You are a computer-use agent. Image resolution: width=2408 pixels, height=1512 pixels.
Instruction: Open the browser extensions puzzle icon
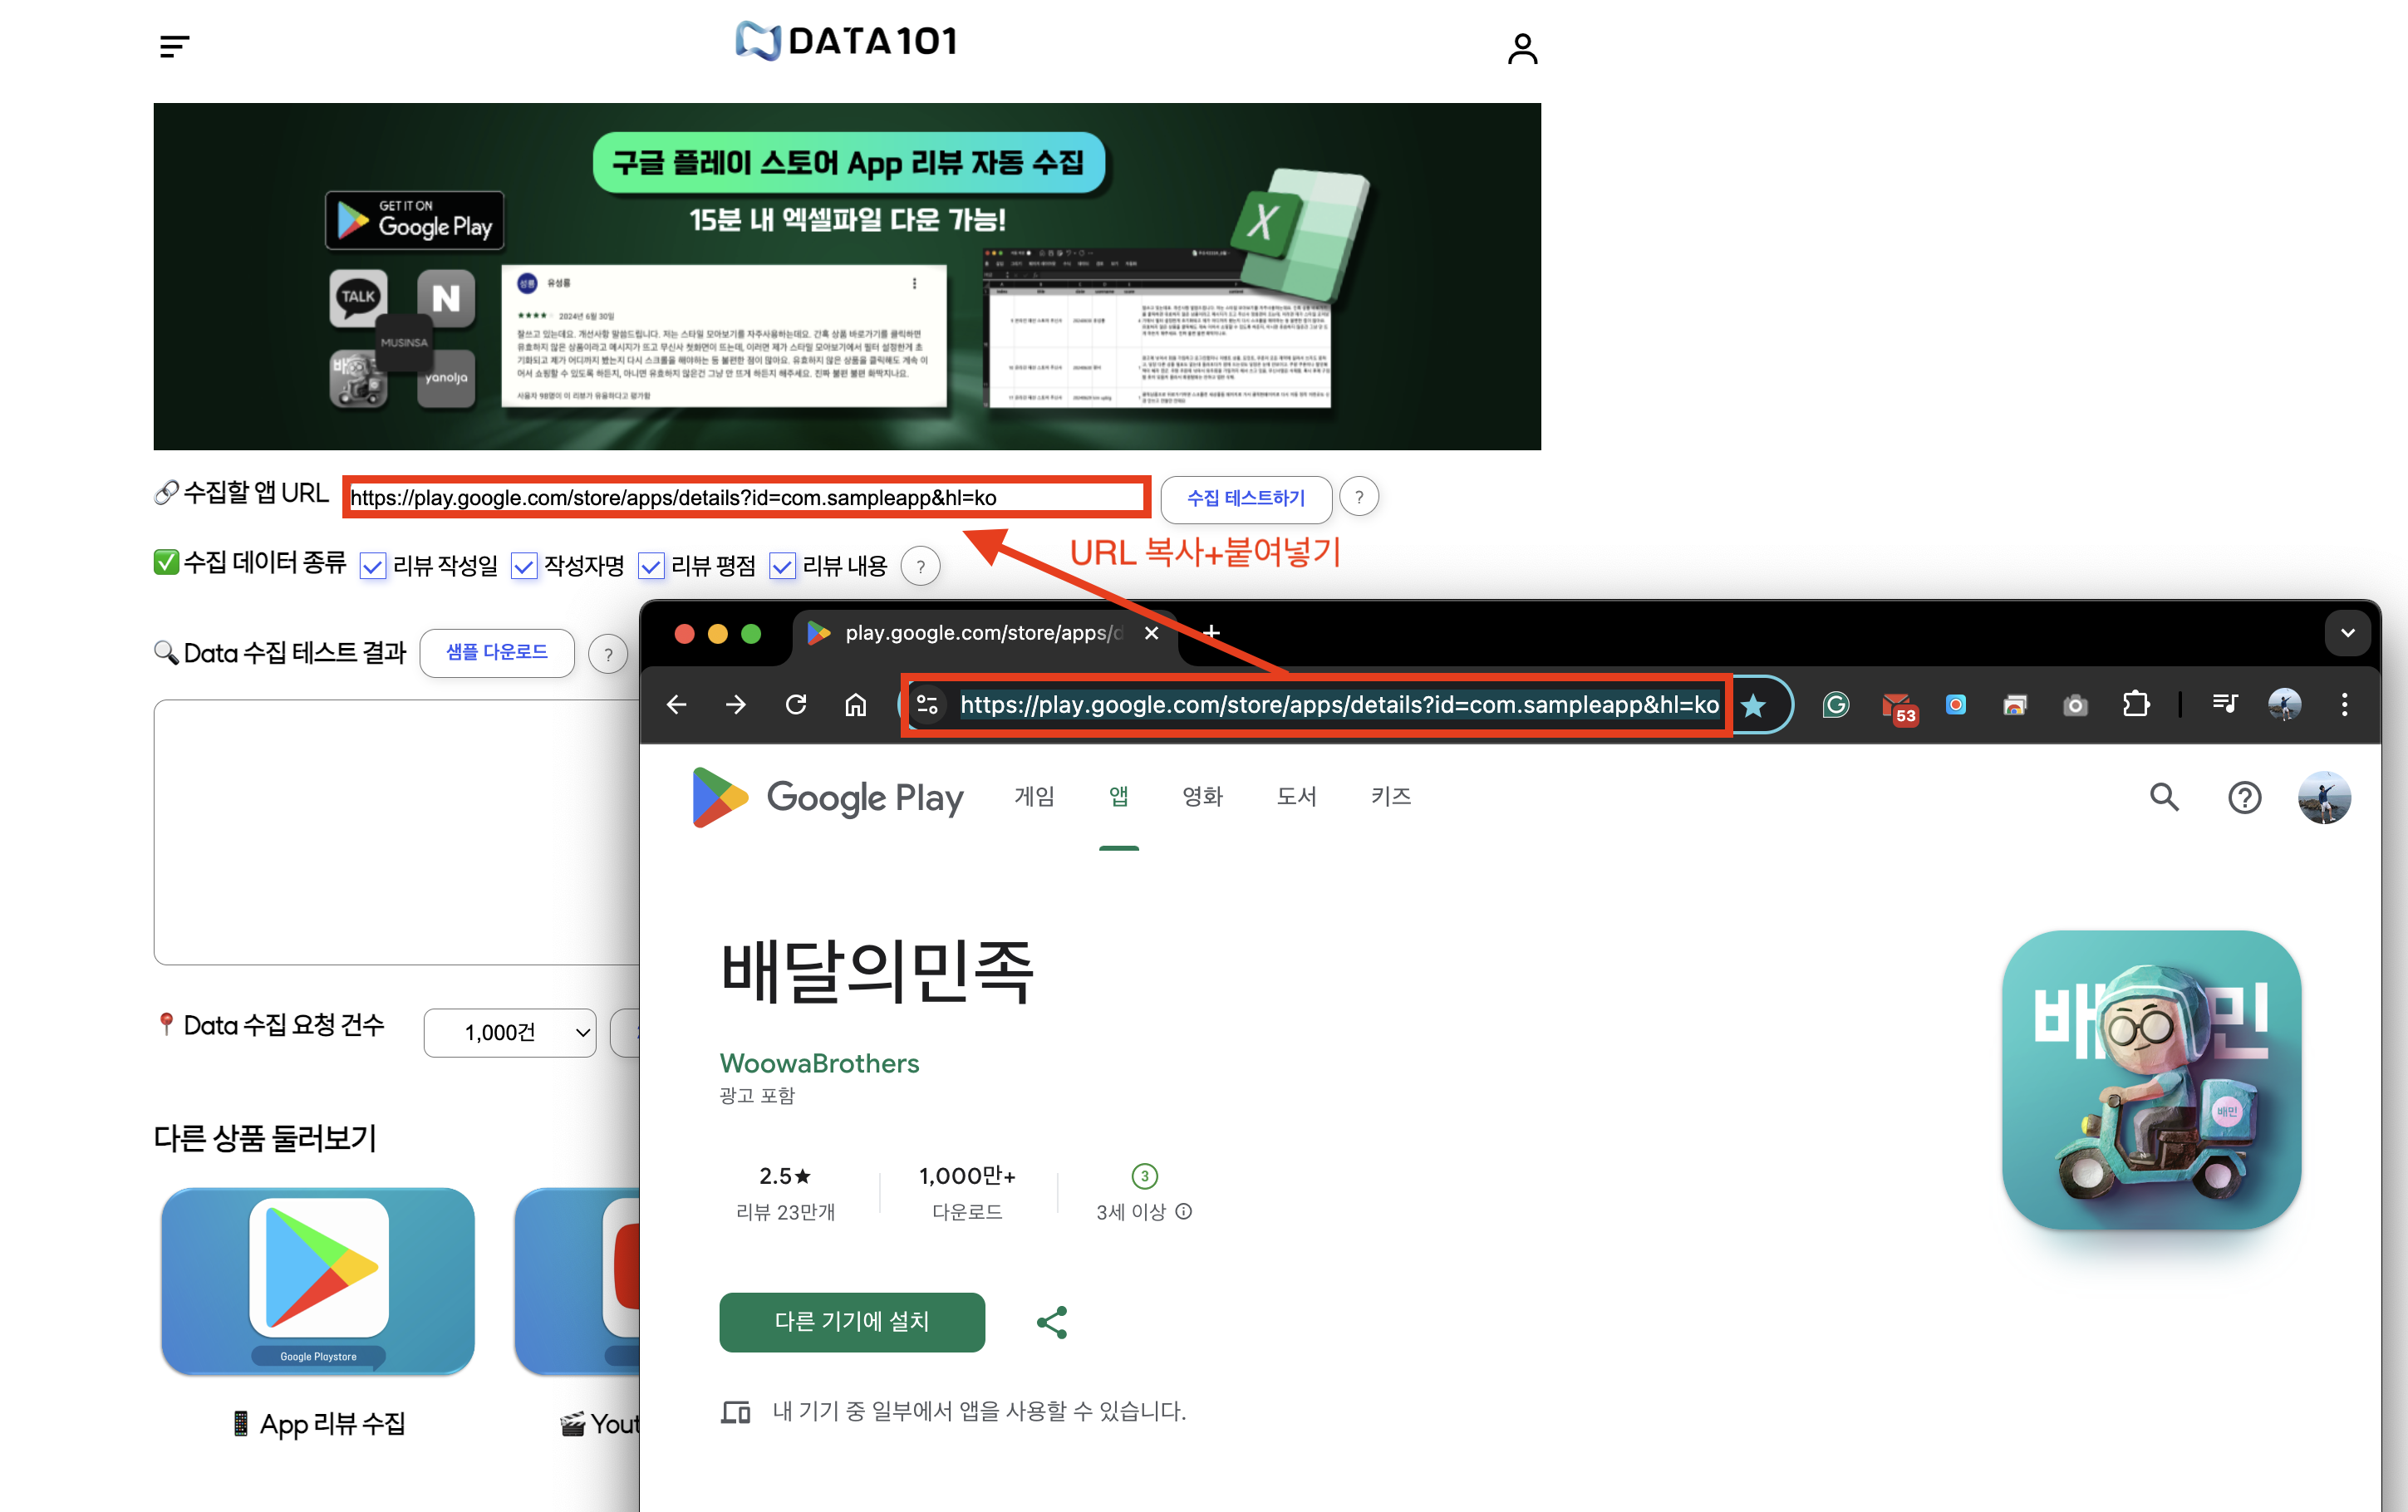point(2135,705)
